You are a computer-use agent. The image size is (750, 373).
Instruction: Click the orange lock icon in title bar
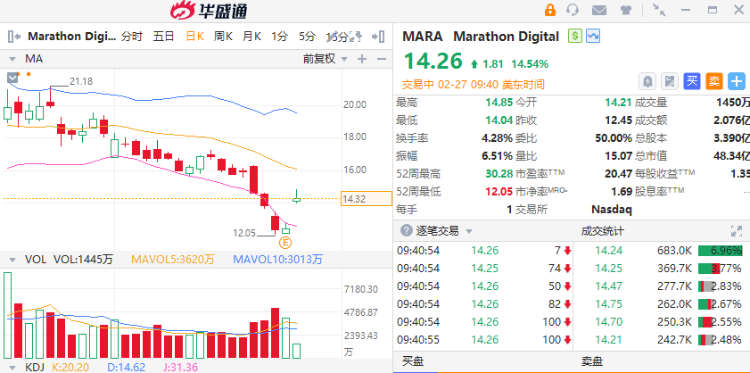click(x=550, y=10)
